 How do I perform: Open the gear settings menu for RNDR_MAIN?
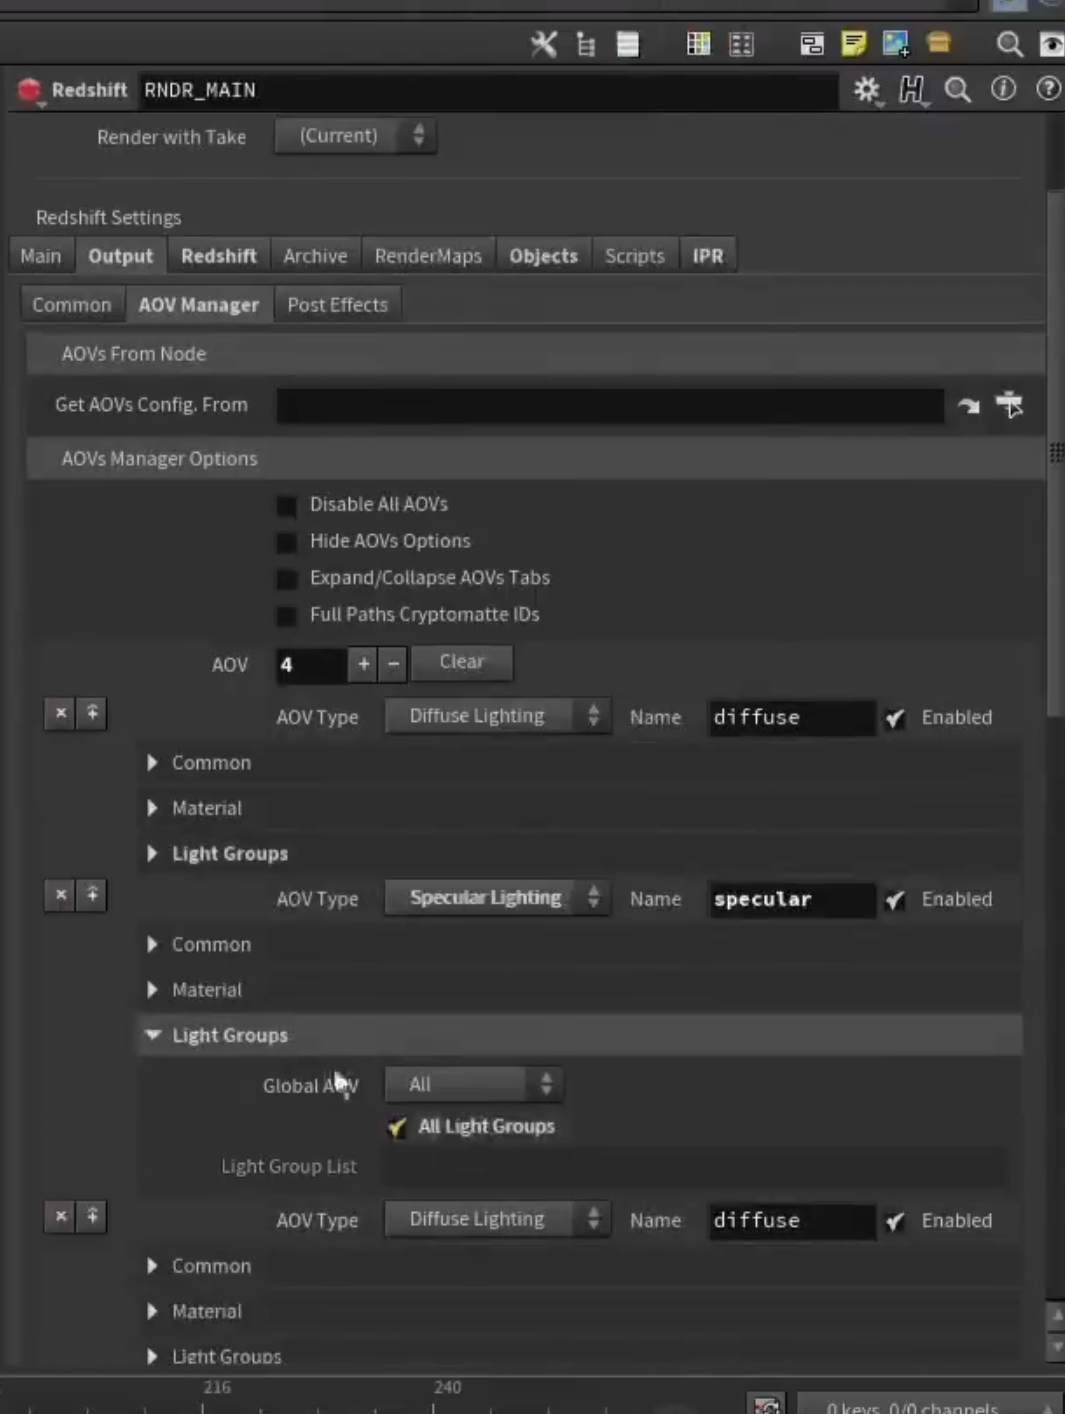click(x=866, y=90)
